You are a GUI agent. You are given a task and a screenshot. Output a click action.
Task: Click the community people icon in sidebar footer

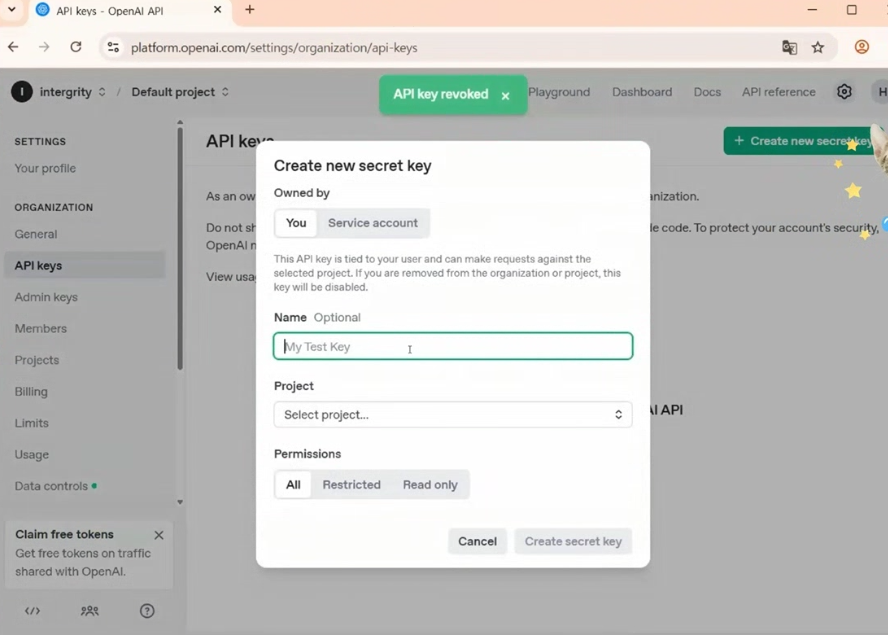(x=89, y=611)
